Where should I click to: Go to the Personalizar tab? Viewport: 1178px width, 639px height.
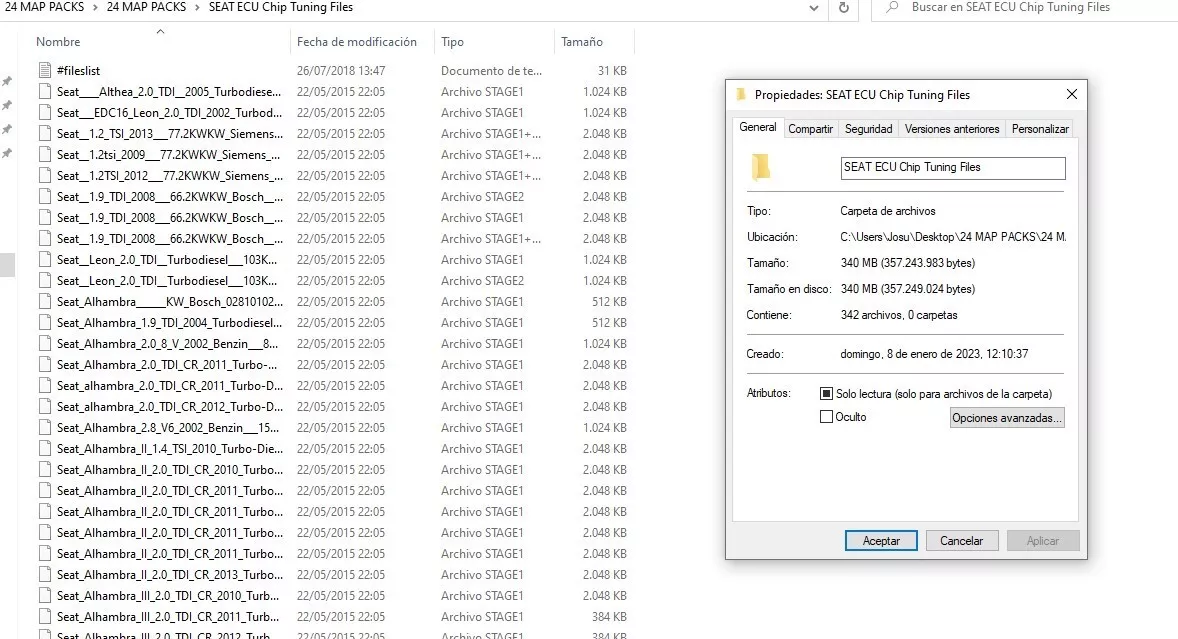1040,129
